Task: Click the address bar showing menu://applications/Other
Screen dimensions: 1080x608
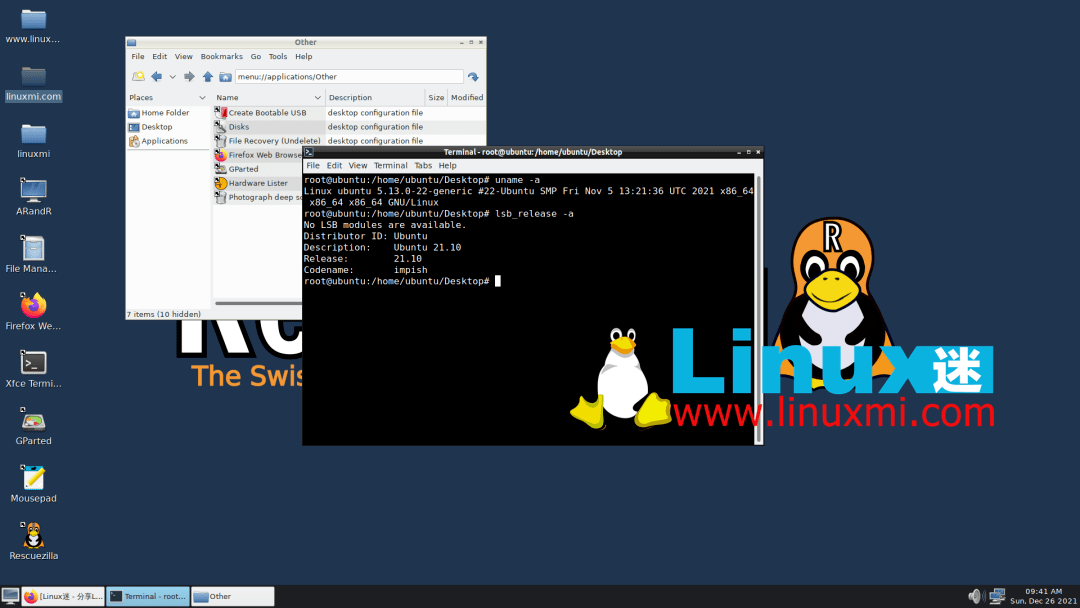Action: point(348,77)
